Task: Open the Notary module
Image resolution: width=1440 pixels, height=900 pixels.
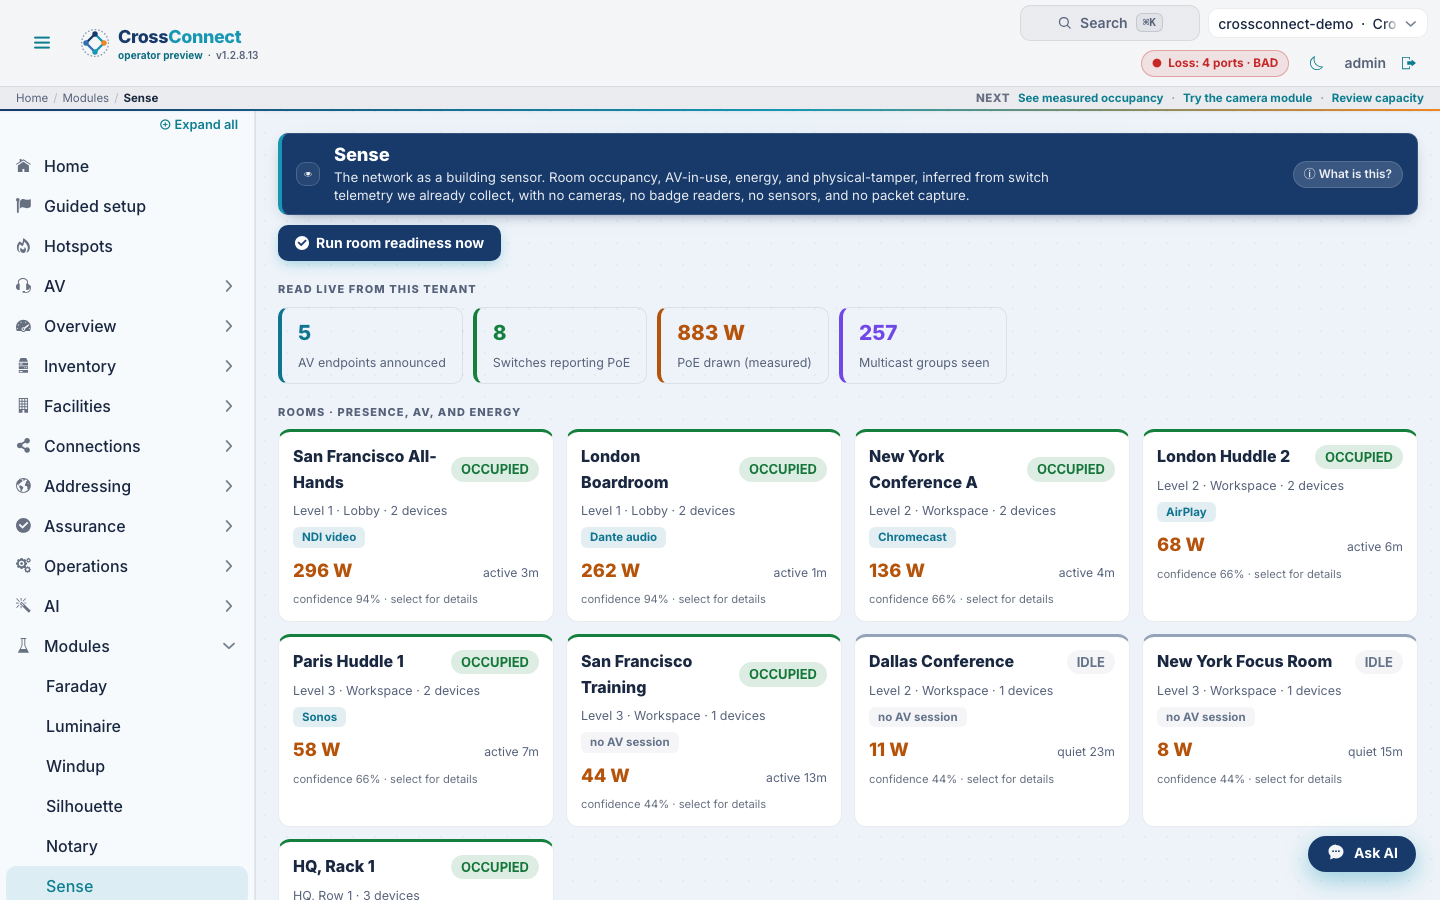Action: pyautogui.click(x=127, y=846)
